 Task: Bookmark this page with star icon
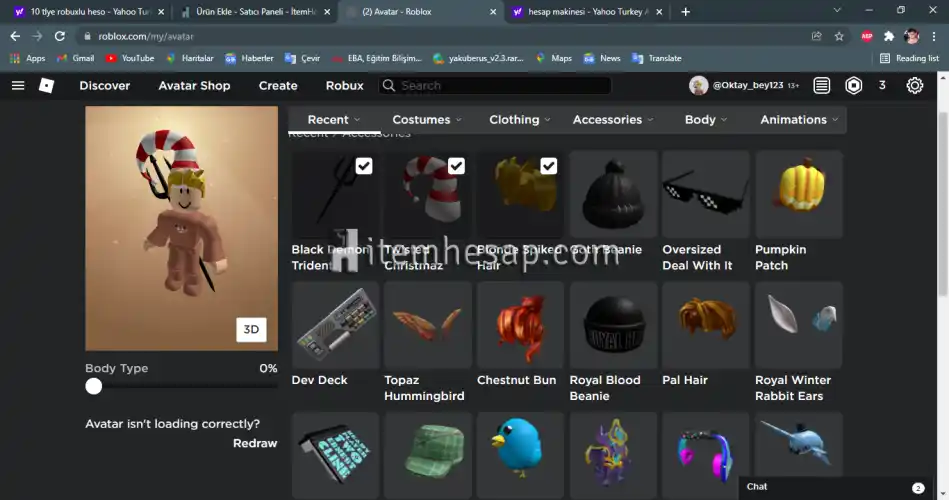coord(839,36)
